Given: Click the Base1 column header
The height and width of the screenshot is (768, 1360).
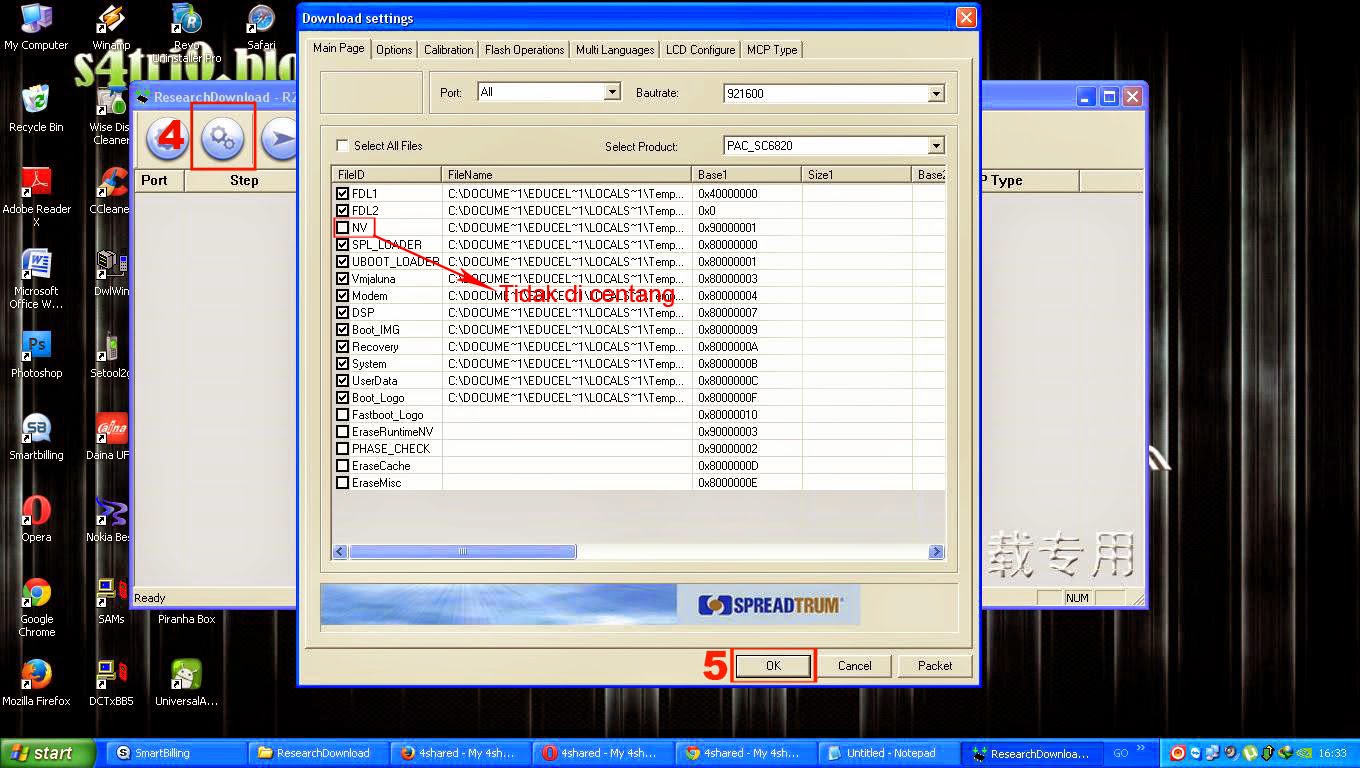Looking at the screenshot, I should [x=747, y=174].
